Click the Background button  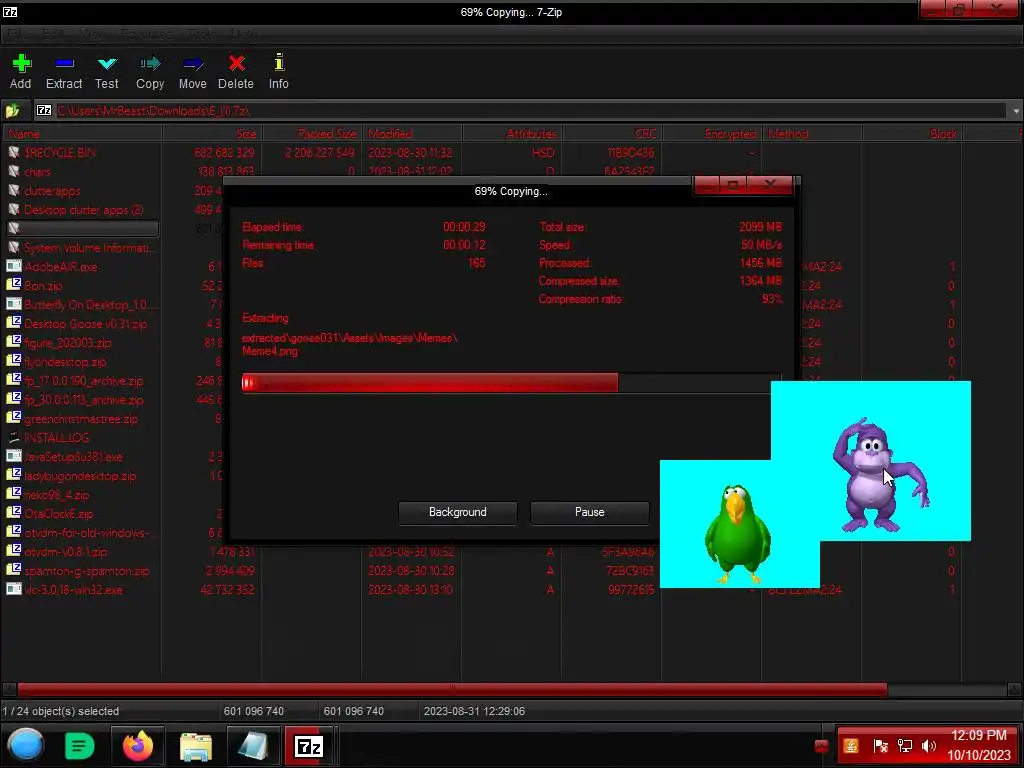coord(458,512)
